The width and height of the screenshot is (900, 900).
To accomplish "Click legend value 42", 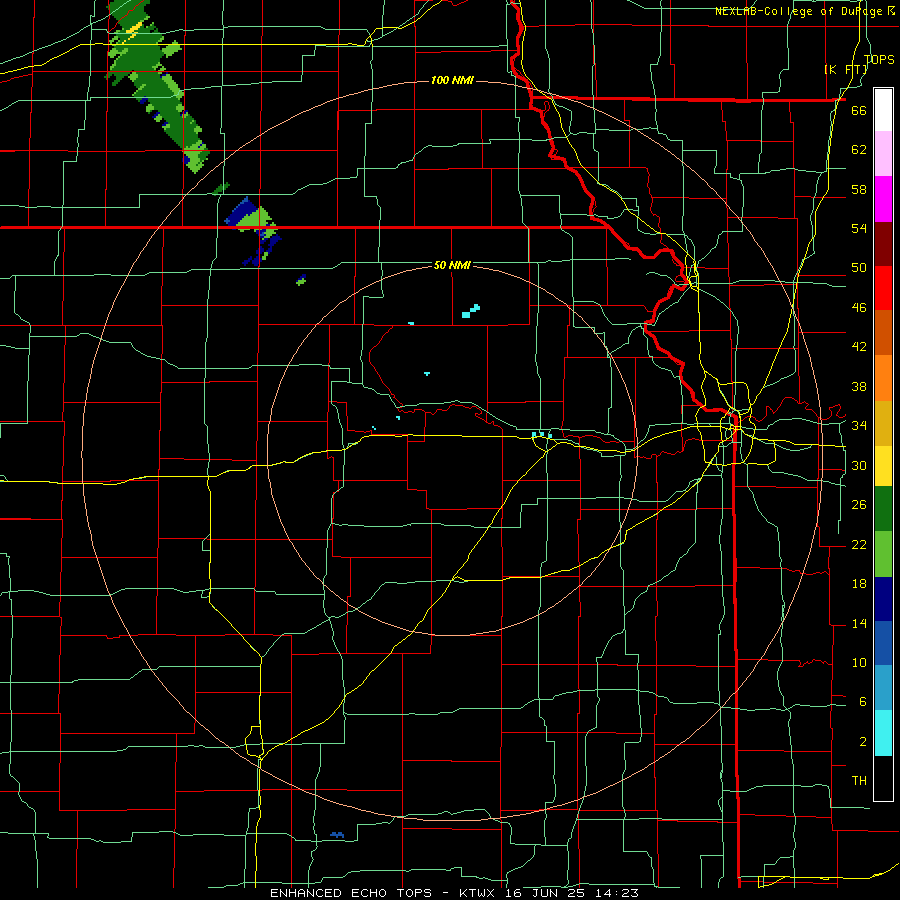I will pyautogui.click(x=859, y=346).
